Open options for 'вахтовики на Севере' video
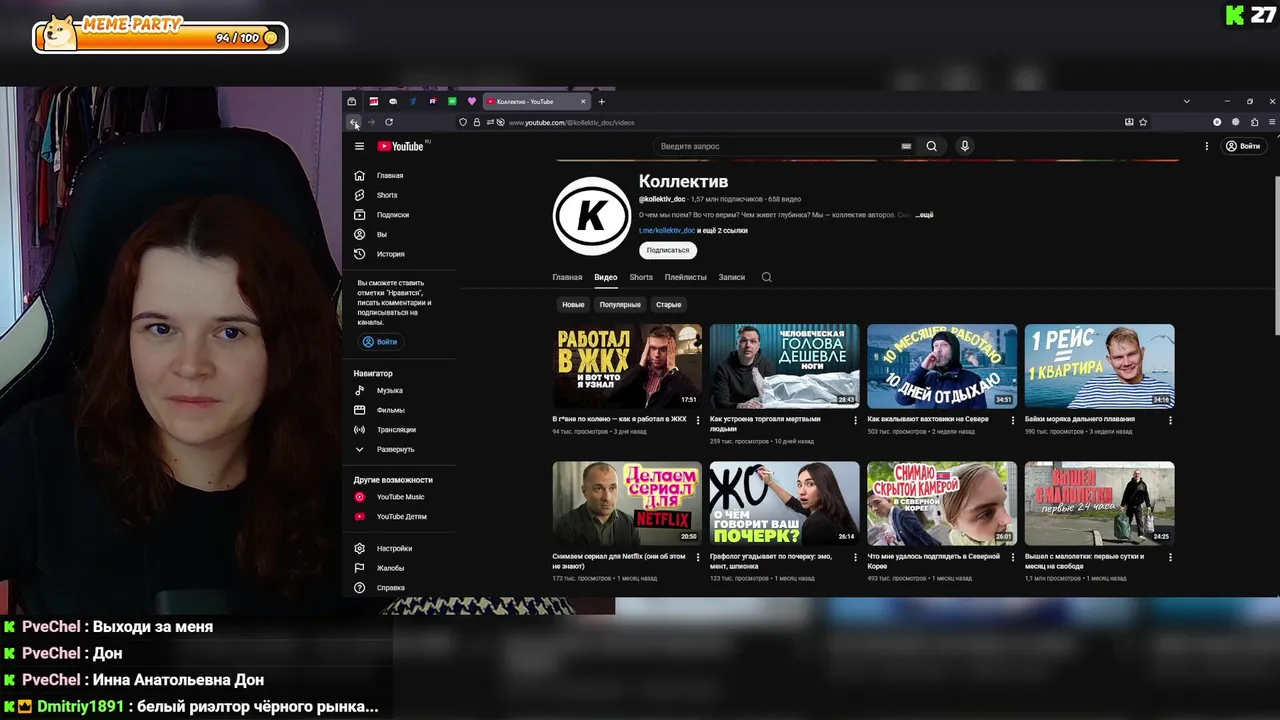Viewport: 1280px width, 720px height. (x=1013, y=420)
